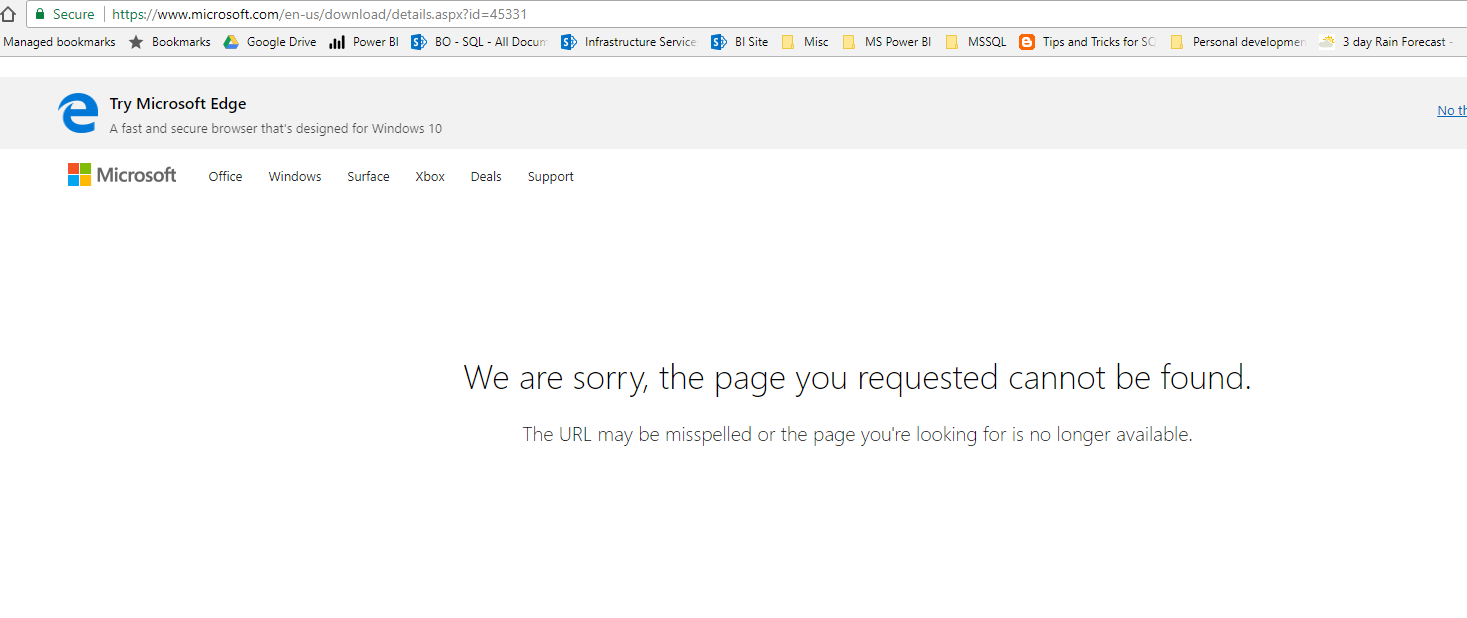
Task: Click the Bookmarks star icon
Action: click(x=136, y=42)
